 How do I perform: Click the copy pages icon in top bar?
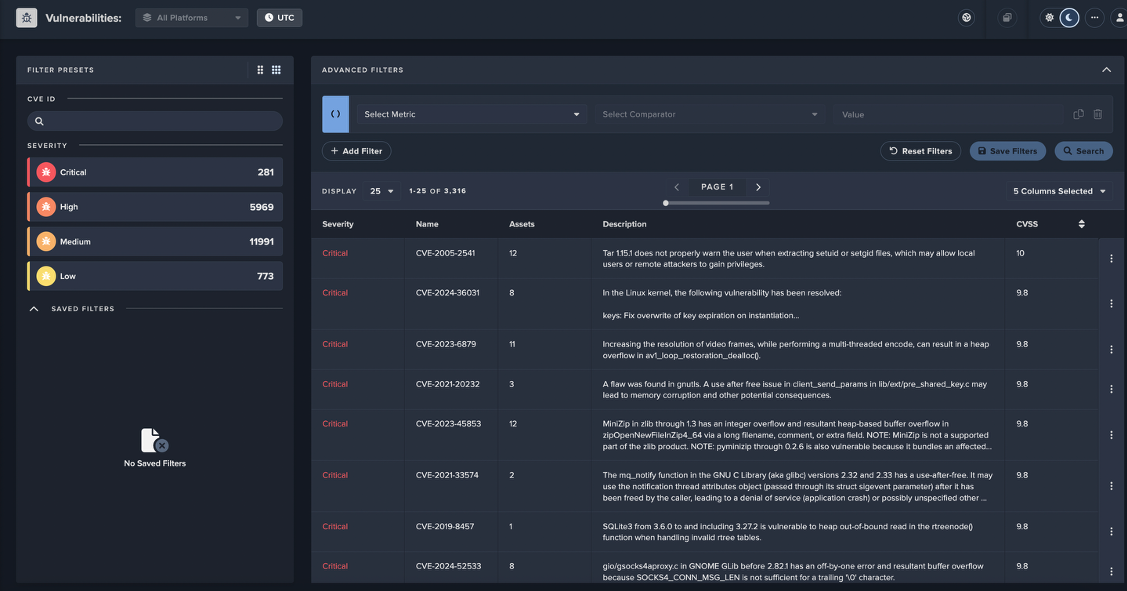[1006, 17]
